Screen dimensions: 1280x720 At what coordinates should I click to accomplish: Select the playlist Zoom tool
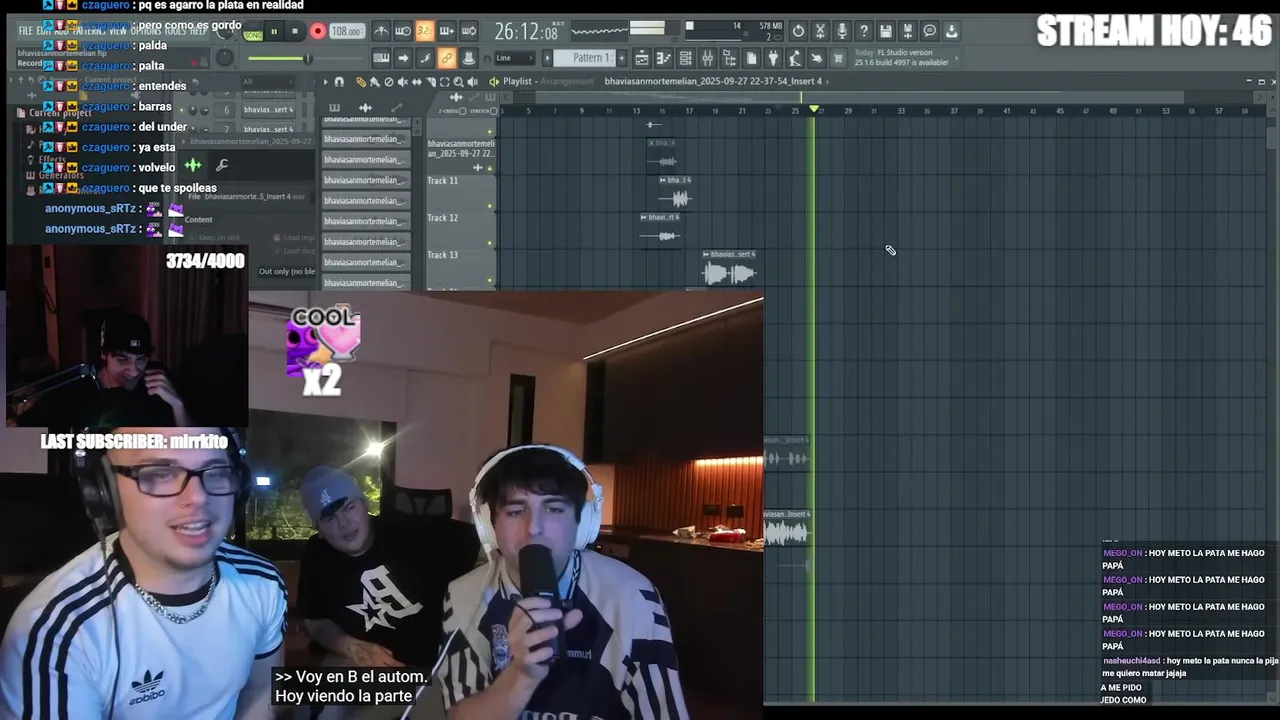[x=458, y=82]
